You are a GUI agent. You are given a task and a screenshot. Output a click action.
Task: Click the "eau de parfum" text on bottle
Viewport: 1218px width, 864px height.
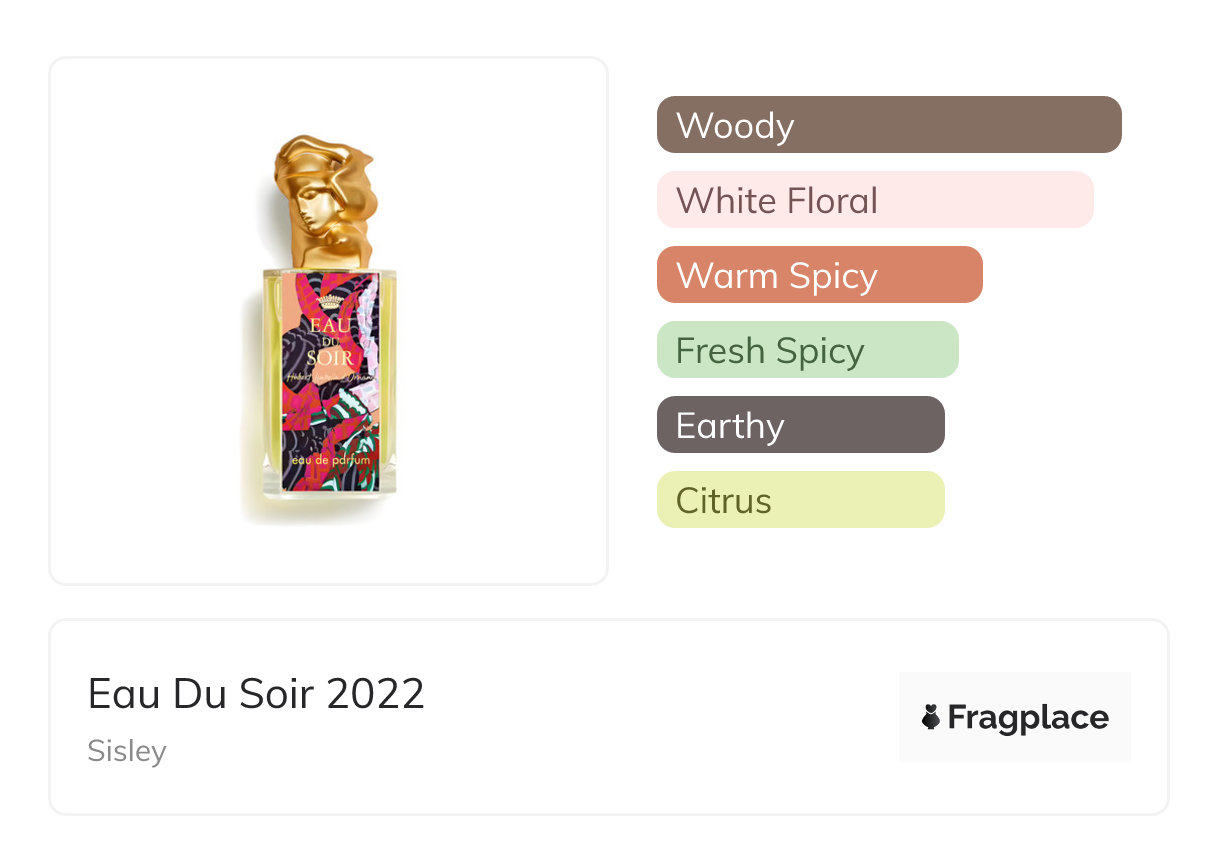click(330, 459)
